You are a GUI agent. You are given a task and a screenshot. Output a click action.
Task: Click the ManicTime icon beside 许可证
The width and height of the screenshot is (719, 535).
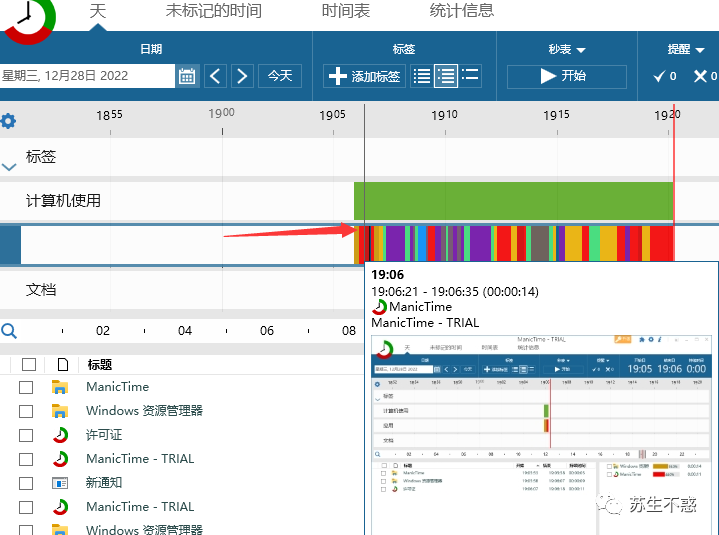coord(60,435)
